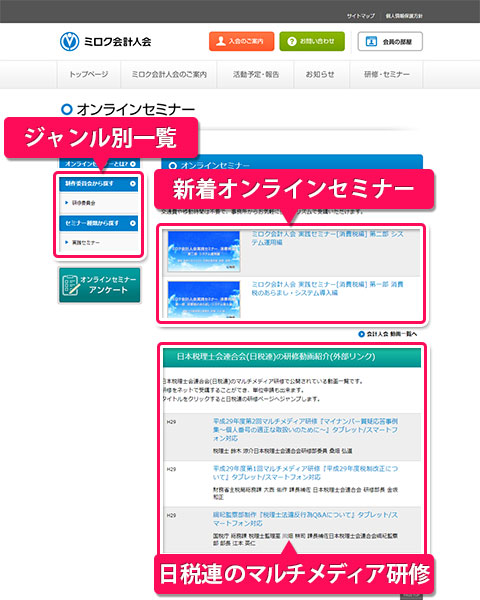The image size is (480, 600).
Task: Click the オンラインセミナーとは? sidebar button
Action: pyautogui.click(x=100, y=163)
